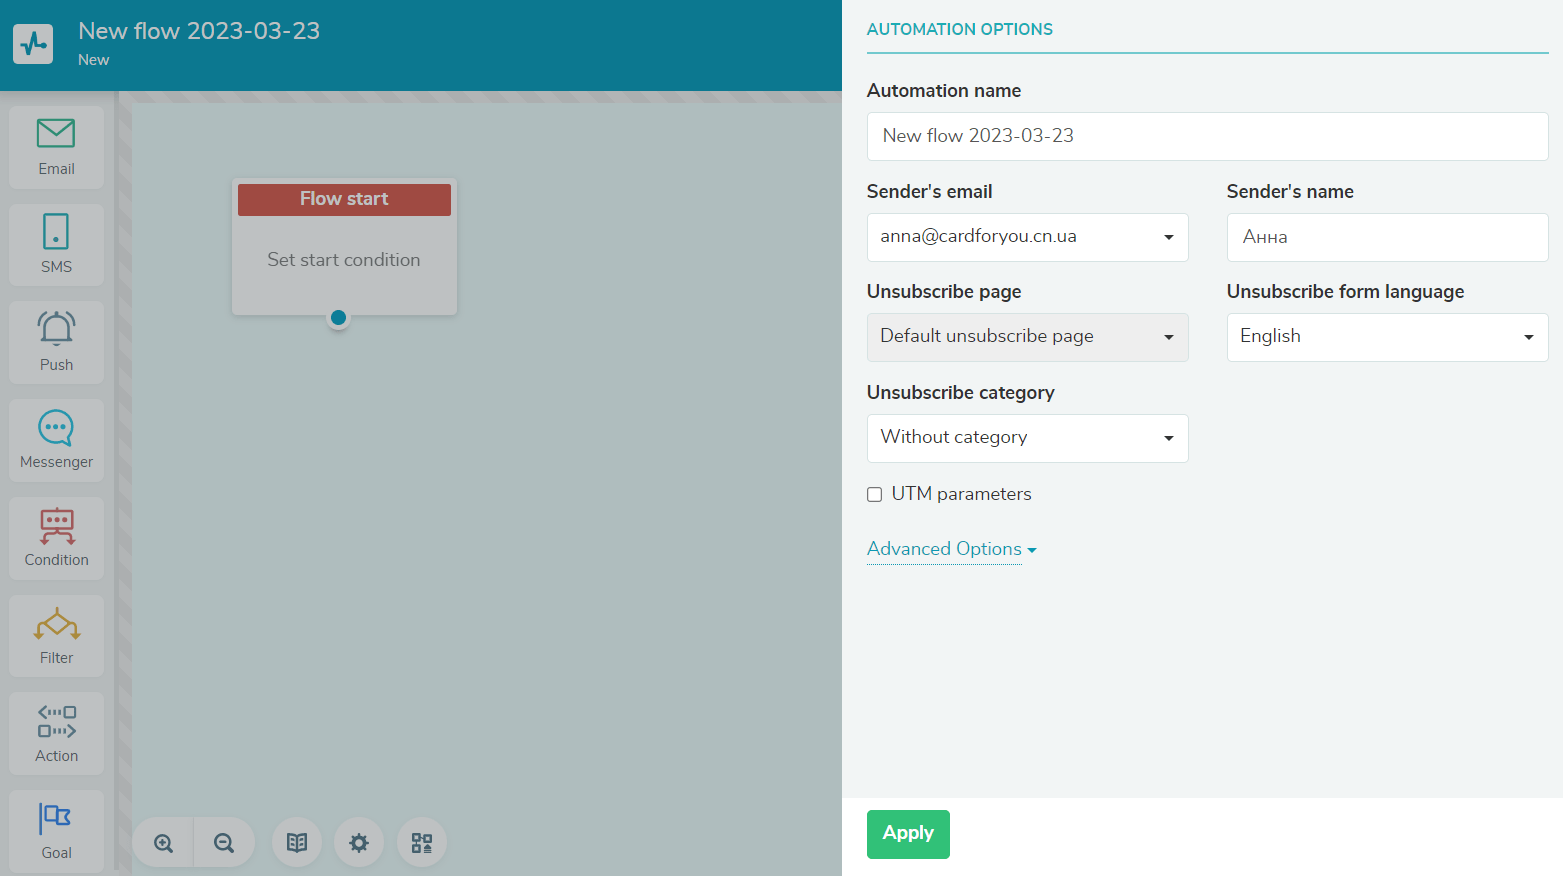Add a Messenger block
Viewport: 1563px width, 876px height.
pos(56,440)
